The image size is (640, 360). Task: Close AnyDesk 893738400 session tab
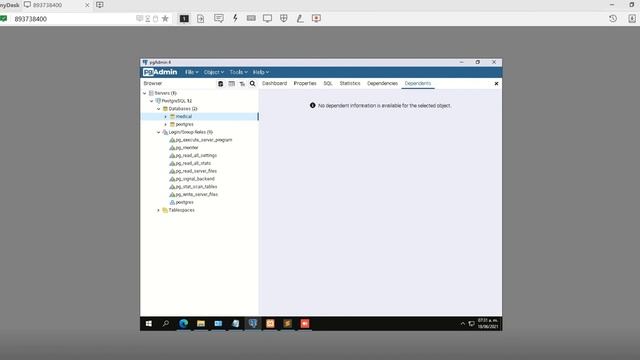[x=87, y=5]
